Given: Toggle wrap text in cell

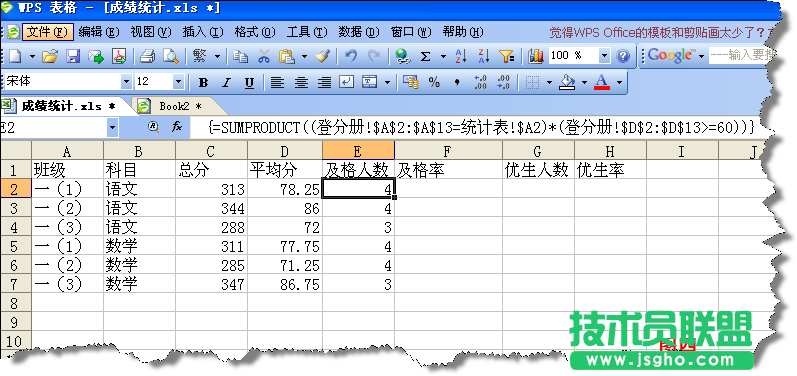Looking at the screenshot, I should pyautogui.click(x=347, y=82).
